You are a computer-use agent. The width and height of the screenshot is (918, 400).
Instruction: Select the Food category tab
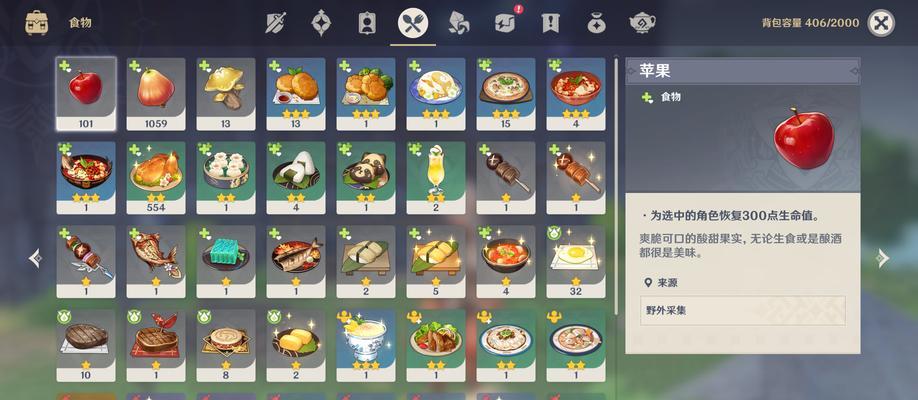click(x=413, y=23)
